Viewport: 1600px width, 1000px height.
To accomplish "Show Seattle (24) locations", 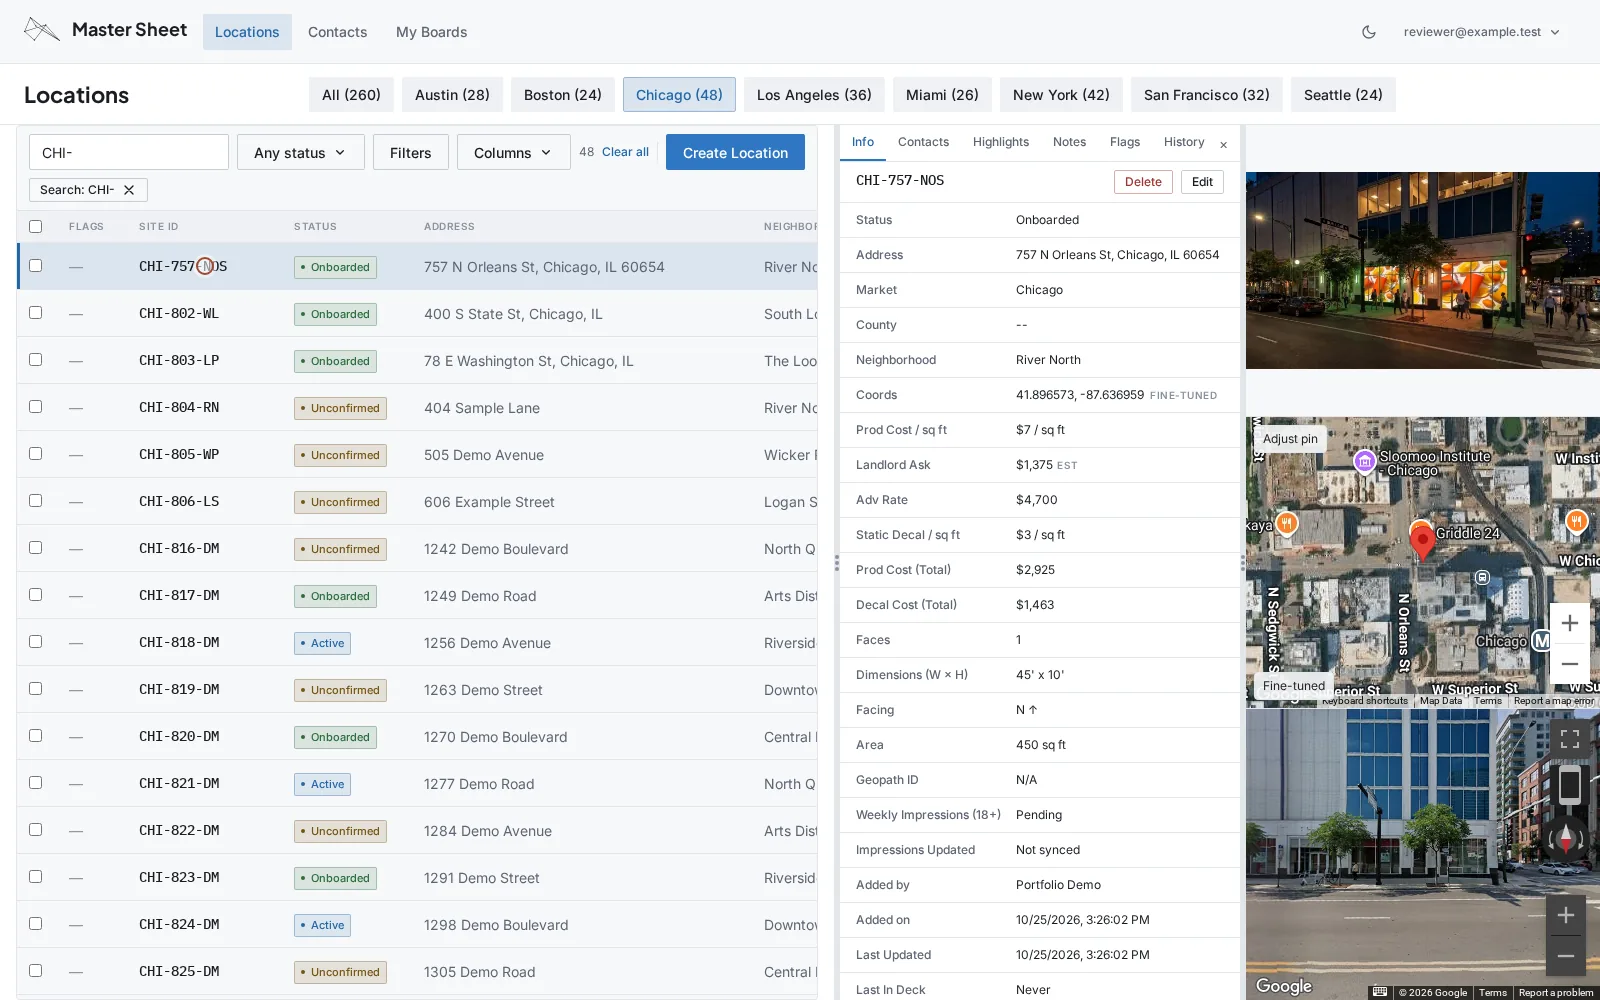I will pos(1343,95).
